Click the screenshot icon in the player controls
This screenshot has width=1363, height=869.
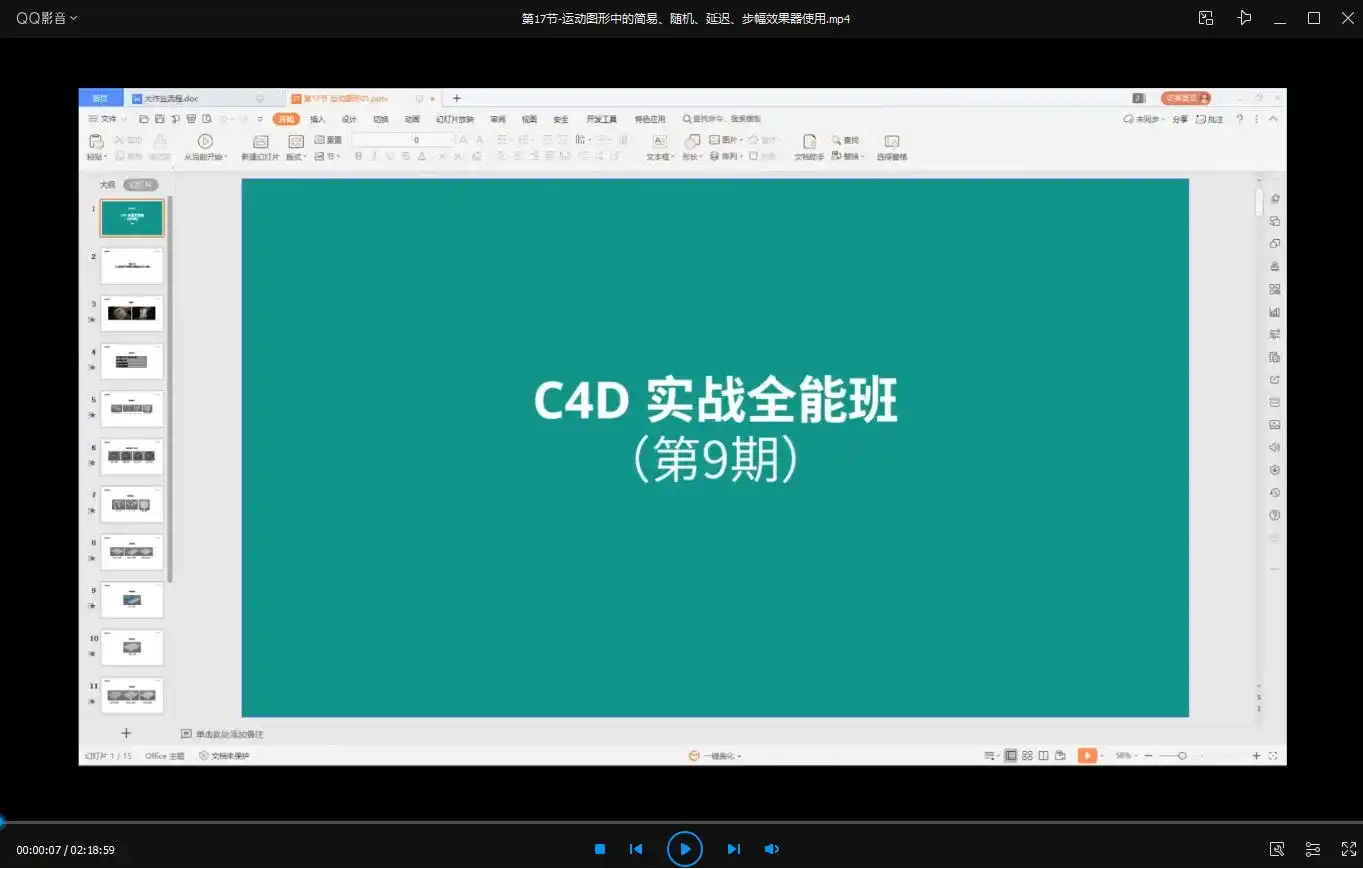[x=1277, y=848]
